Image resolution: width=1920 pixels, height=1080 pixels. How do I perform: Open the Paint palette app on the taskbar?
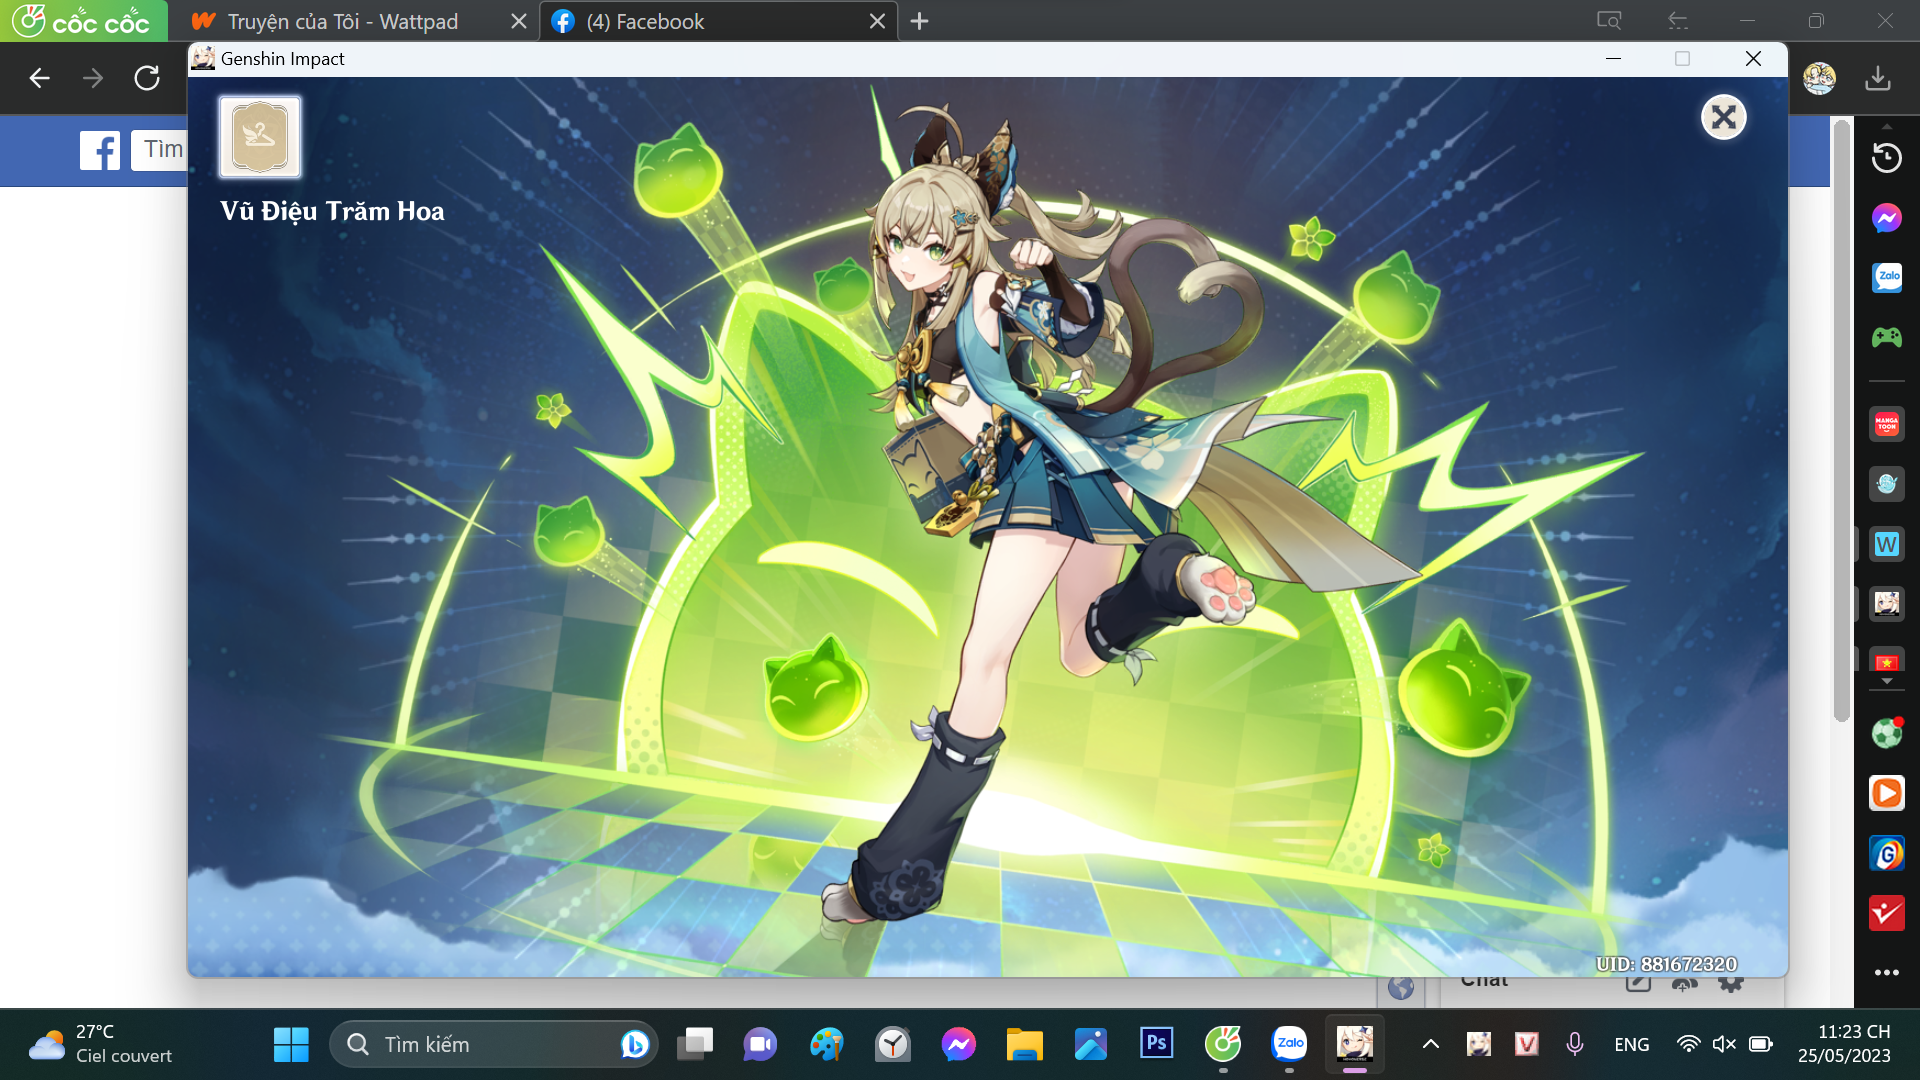point(826,1045)
